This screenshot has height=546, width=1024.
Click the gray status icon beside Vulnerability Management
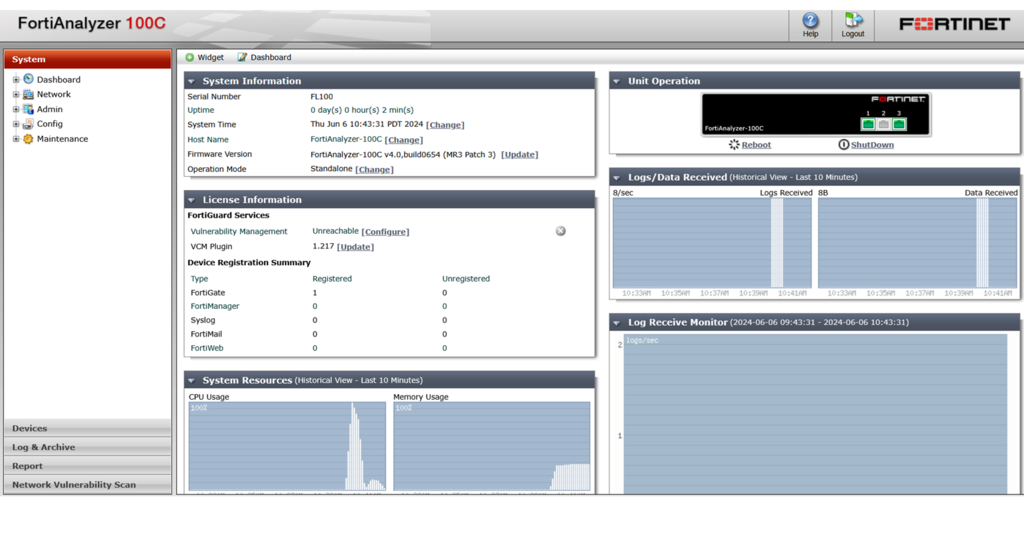(x=560, y=231)
